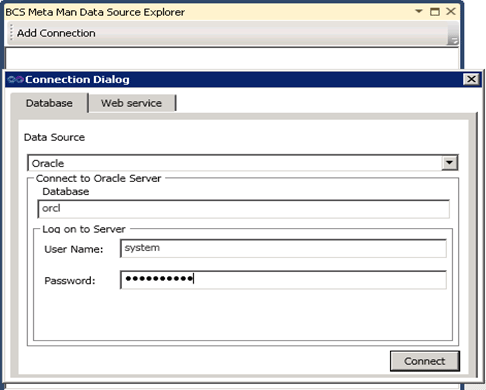Click the toolbar overflow options arrow

pos(453,40)
